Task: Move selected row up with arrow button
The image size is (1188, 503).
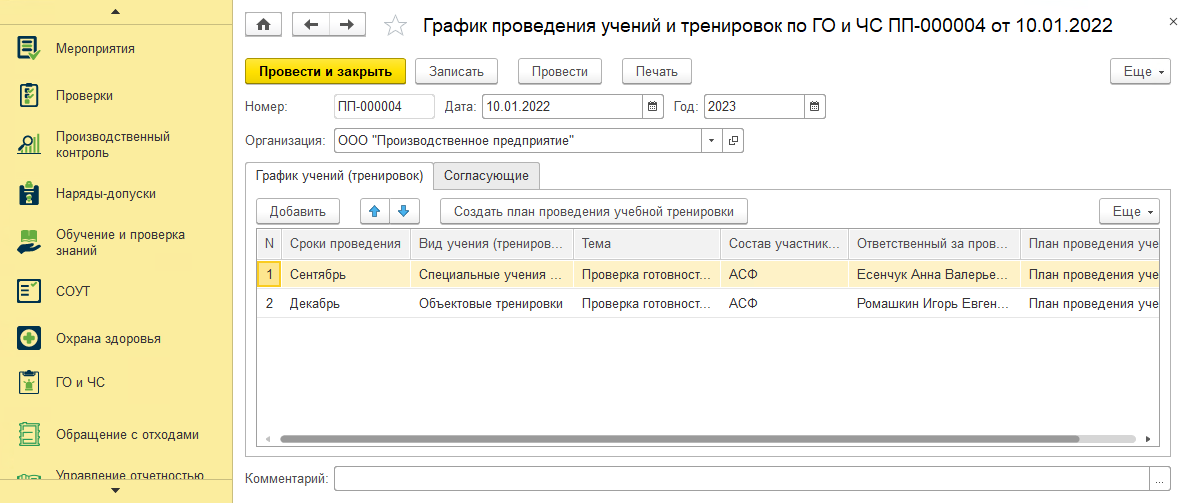Action: 374,211
